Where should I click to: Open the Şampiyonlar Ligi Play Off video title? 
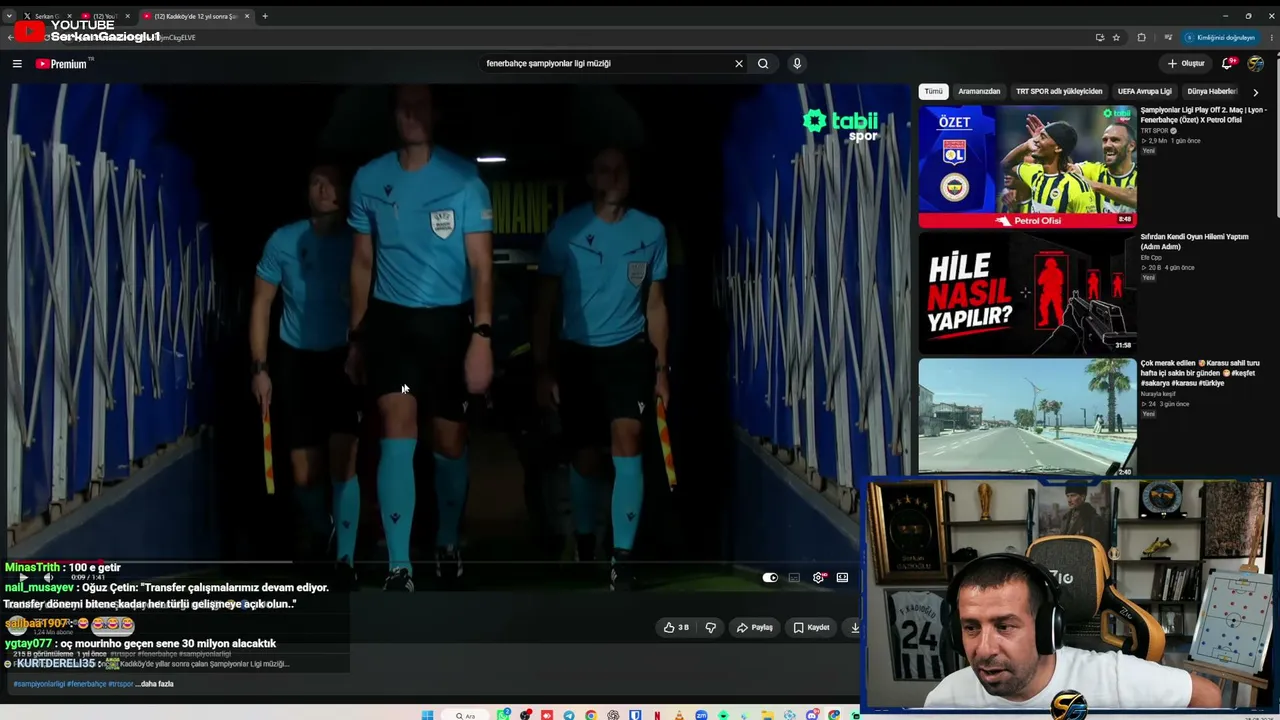[1204, 115]
